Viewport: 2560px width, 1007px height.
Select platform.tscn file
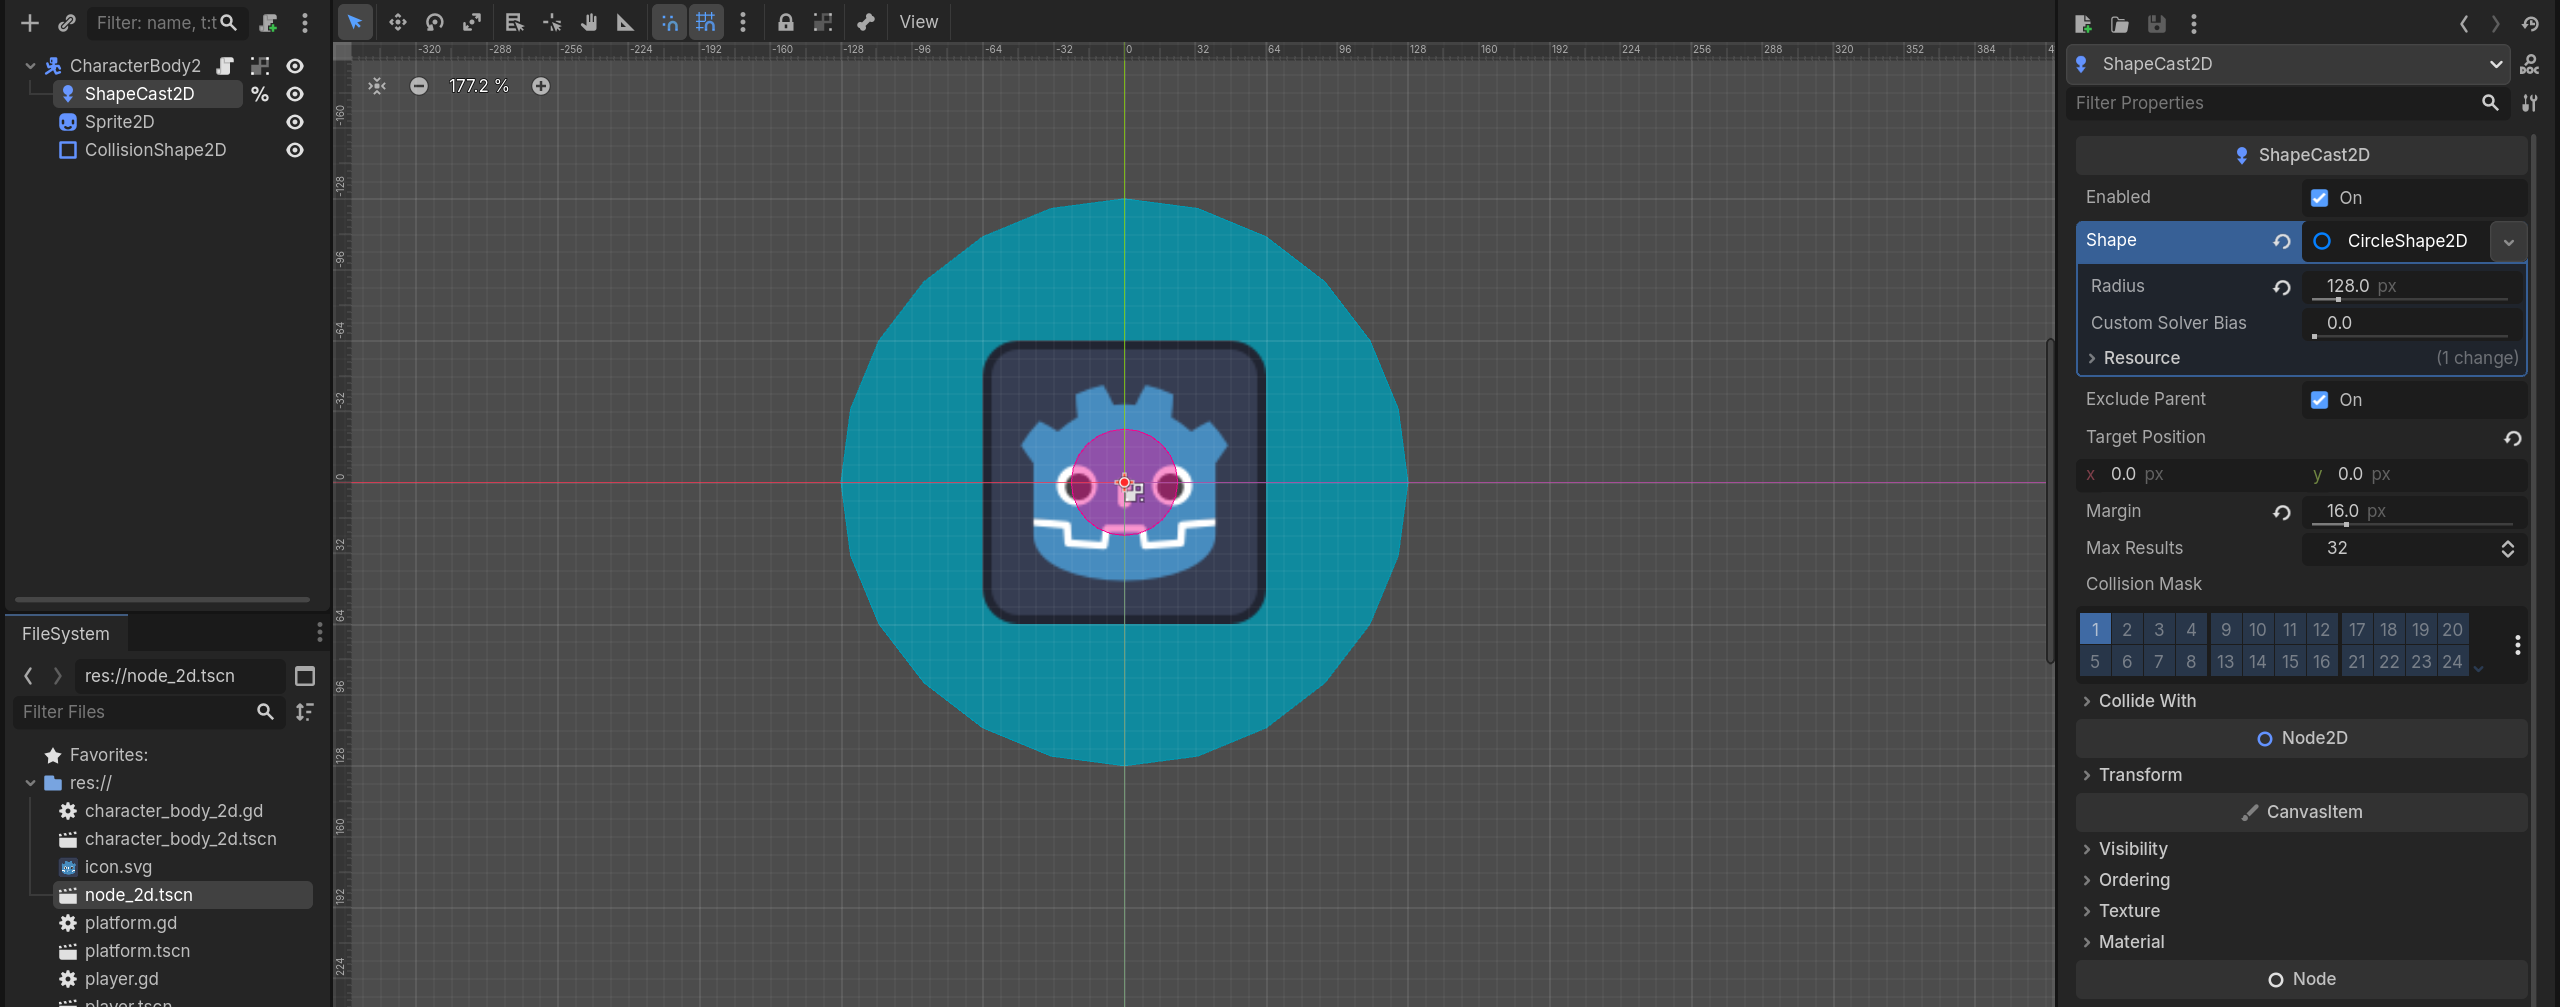137,951
